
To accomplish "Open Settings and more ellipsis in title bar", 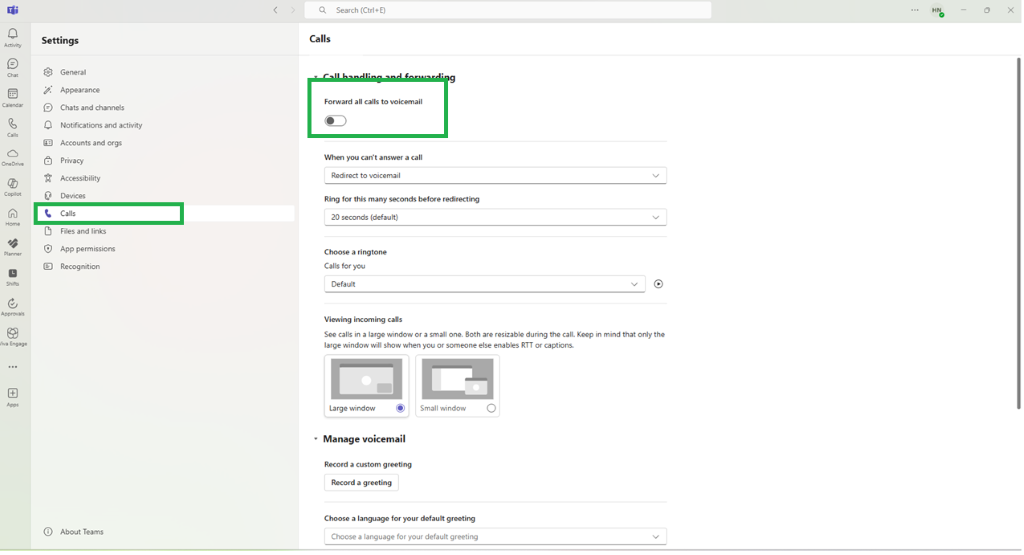I will (914, 10).
